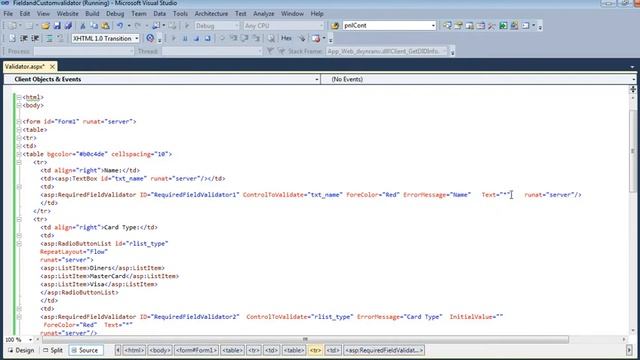Click the Diners ListItem code line
Image resolution: width=640 pixels, height=360 pixels.
click(102, 268)
